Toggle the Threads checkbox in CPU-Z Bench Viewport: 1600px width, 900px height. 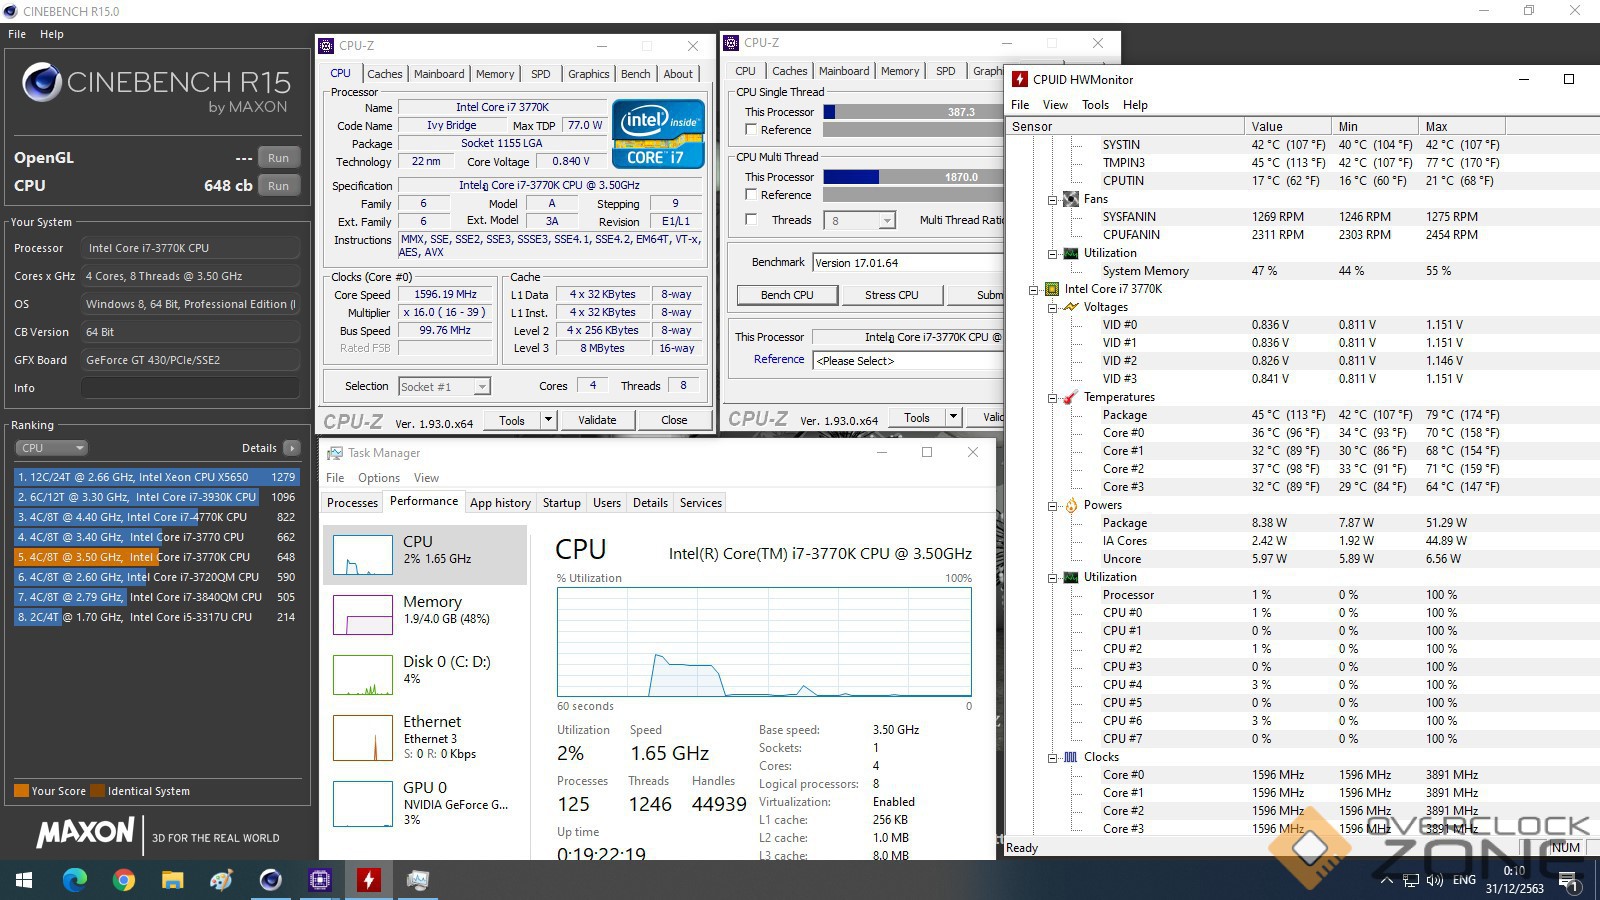pyautogui.click(x=751, y=220)
